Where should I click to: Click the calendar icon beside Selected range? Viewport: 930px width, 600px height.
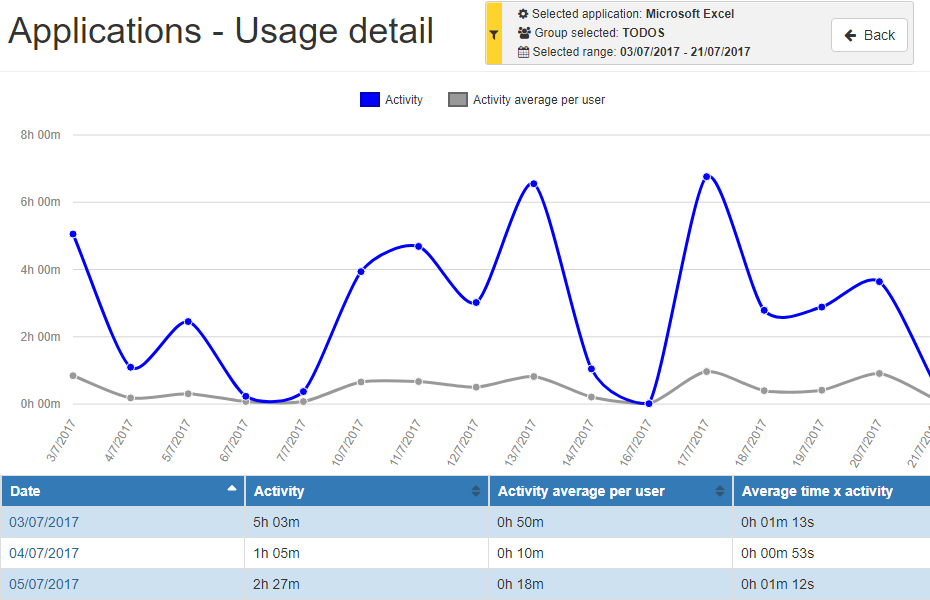click(x=523, y=52)
